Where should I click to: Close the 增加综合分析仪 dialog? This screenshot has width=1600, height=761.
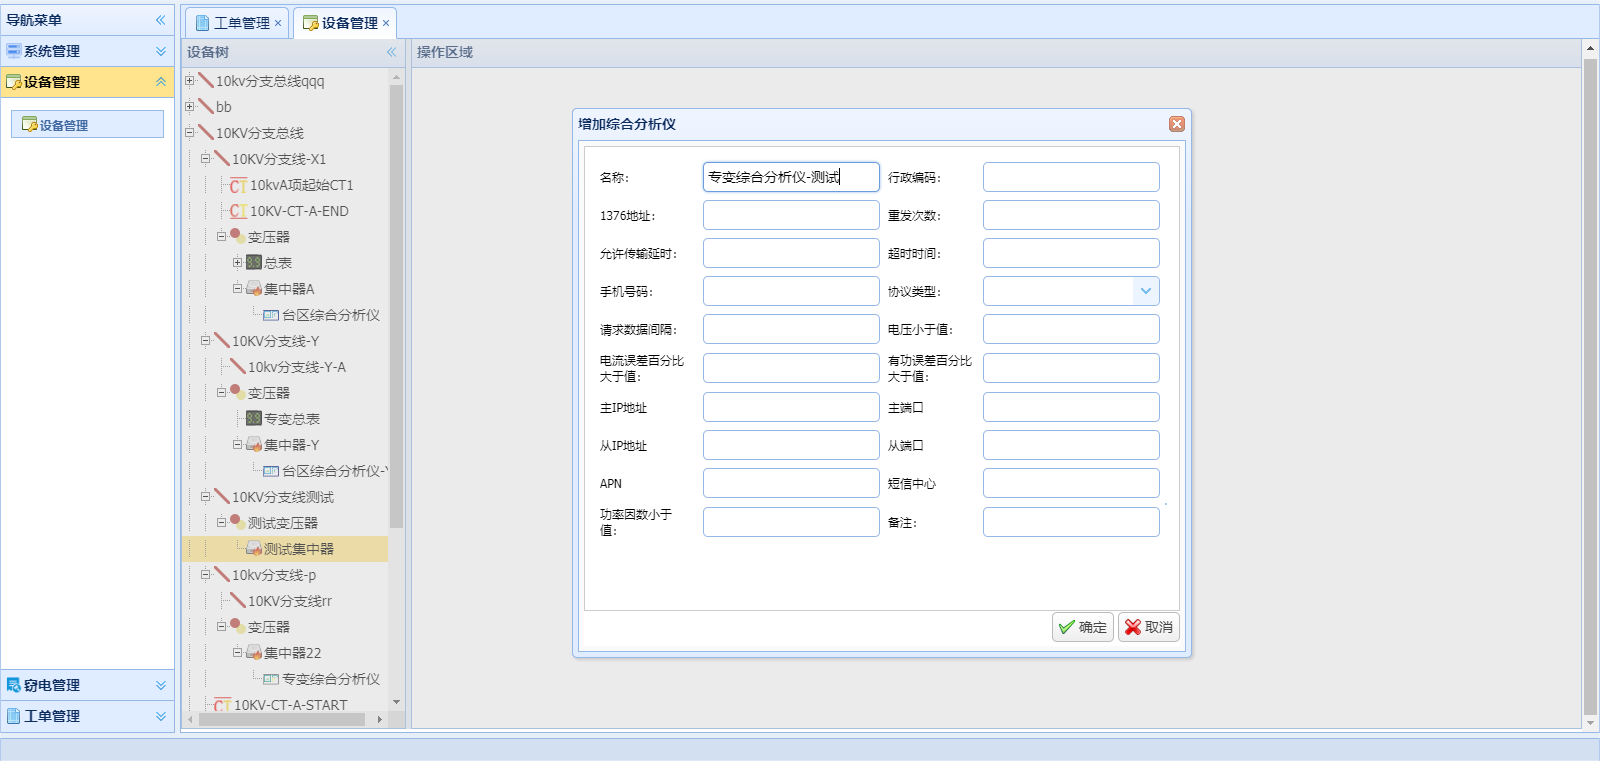[x=1177, y=124]
